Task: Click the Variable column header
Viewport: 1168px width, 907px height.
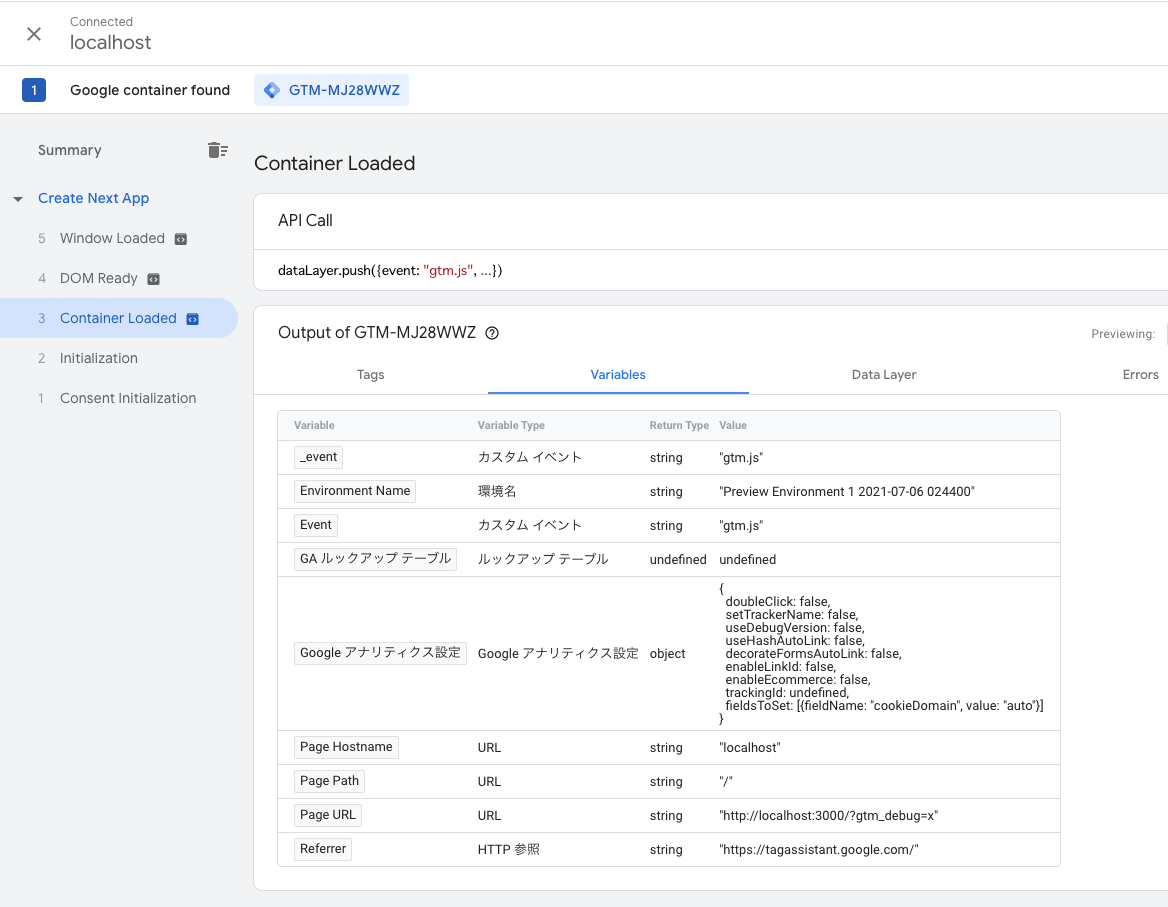Action: tap(314, 425)
